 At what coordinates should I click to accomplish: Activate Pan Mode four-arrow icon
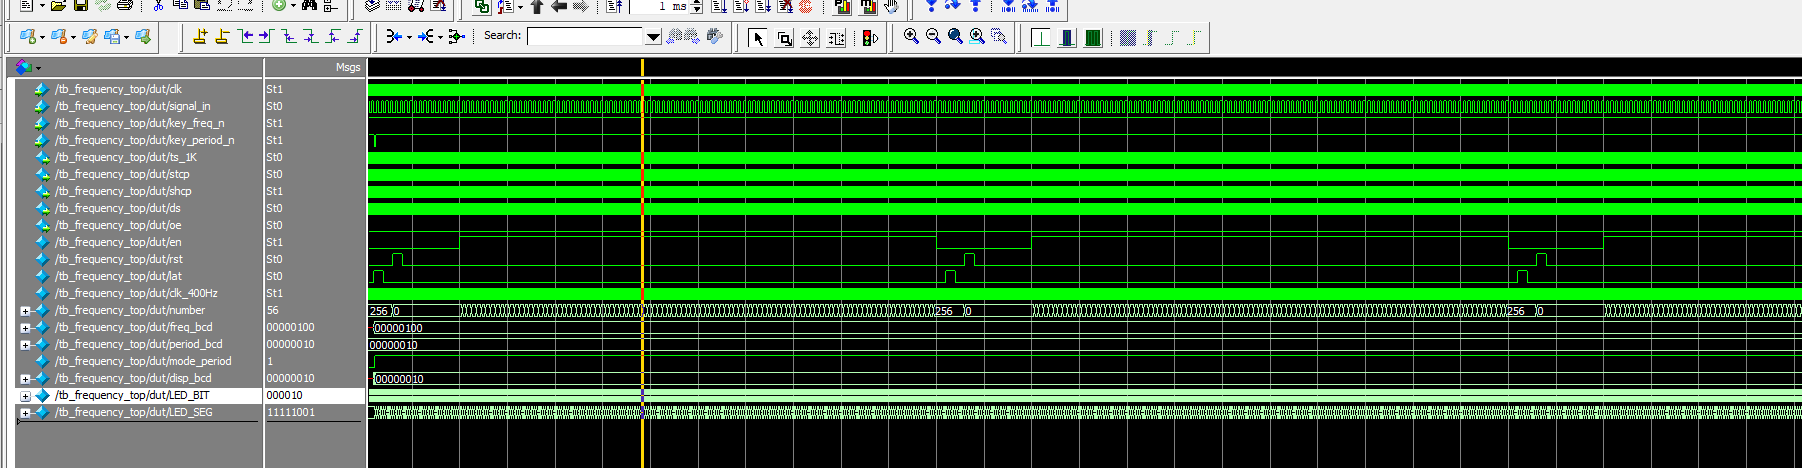click(810, 38)
